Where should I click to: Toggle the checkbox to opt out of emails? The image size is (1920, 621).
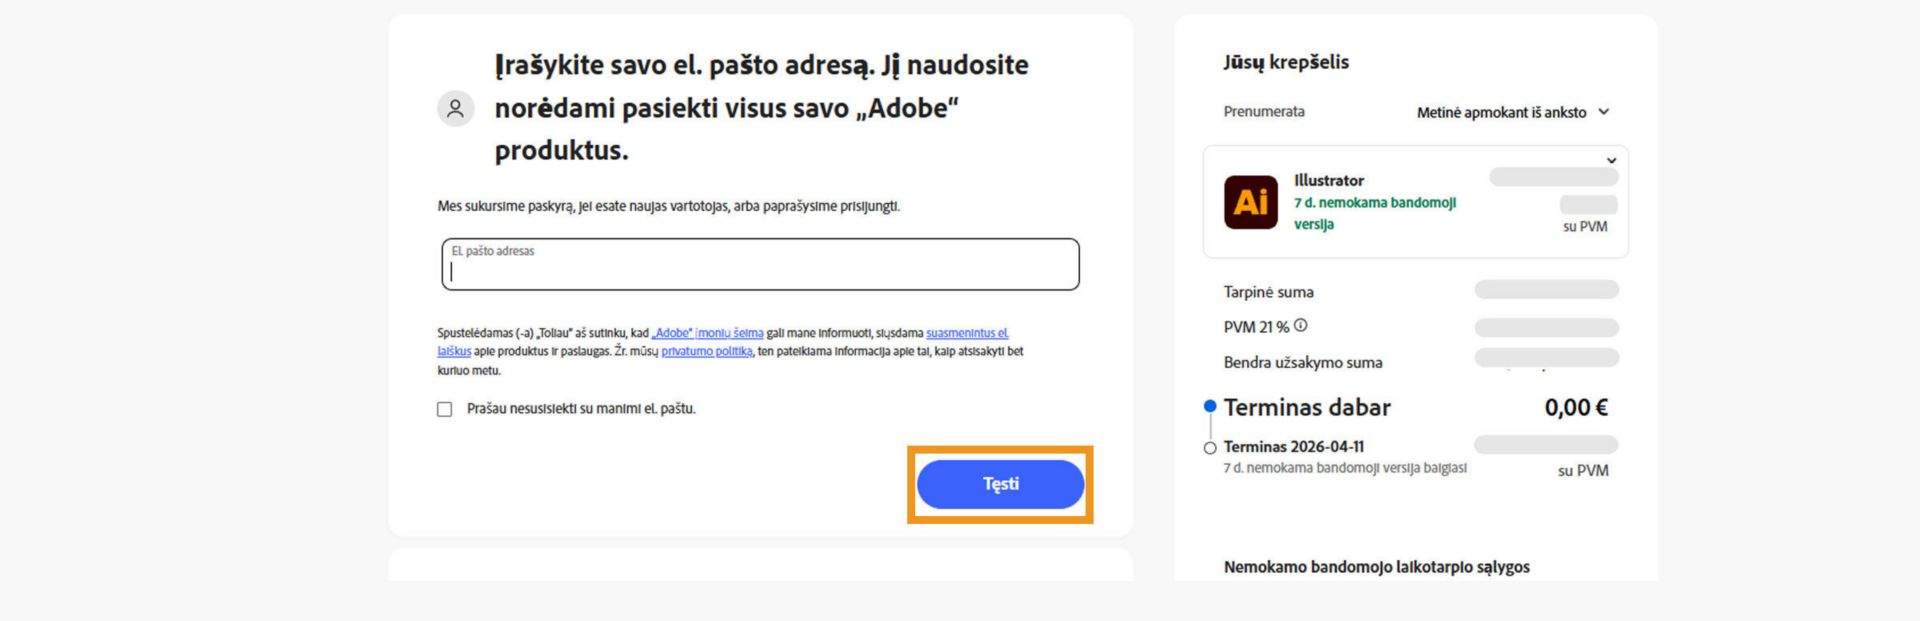[443, 409]
